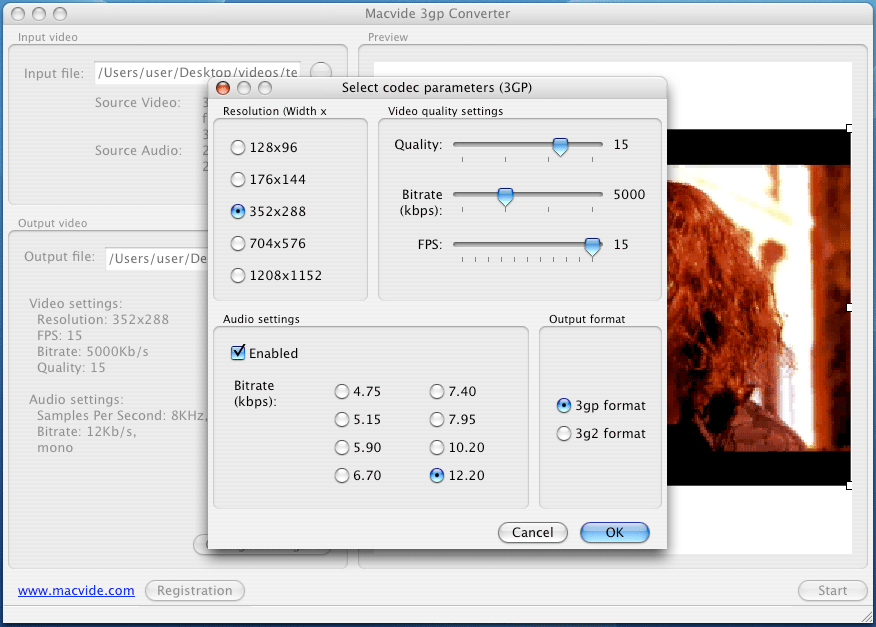
Task: Open the www.macvide.com link
Action: (76, 591)
